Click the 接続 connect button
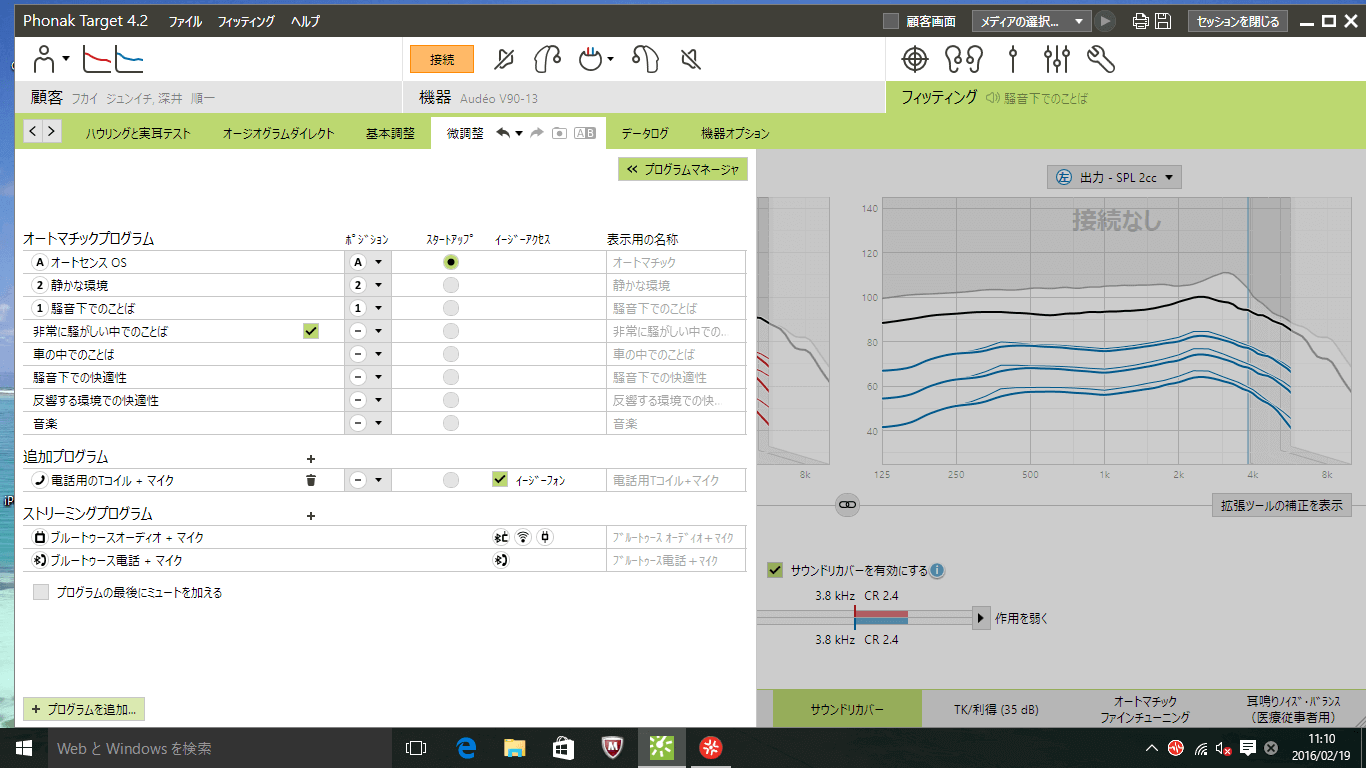 click(442, 60)
